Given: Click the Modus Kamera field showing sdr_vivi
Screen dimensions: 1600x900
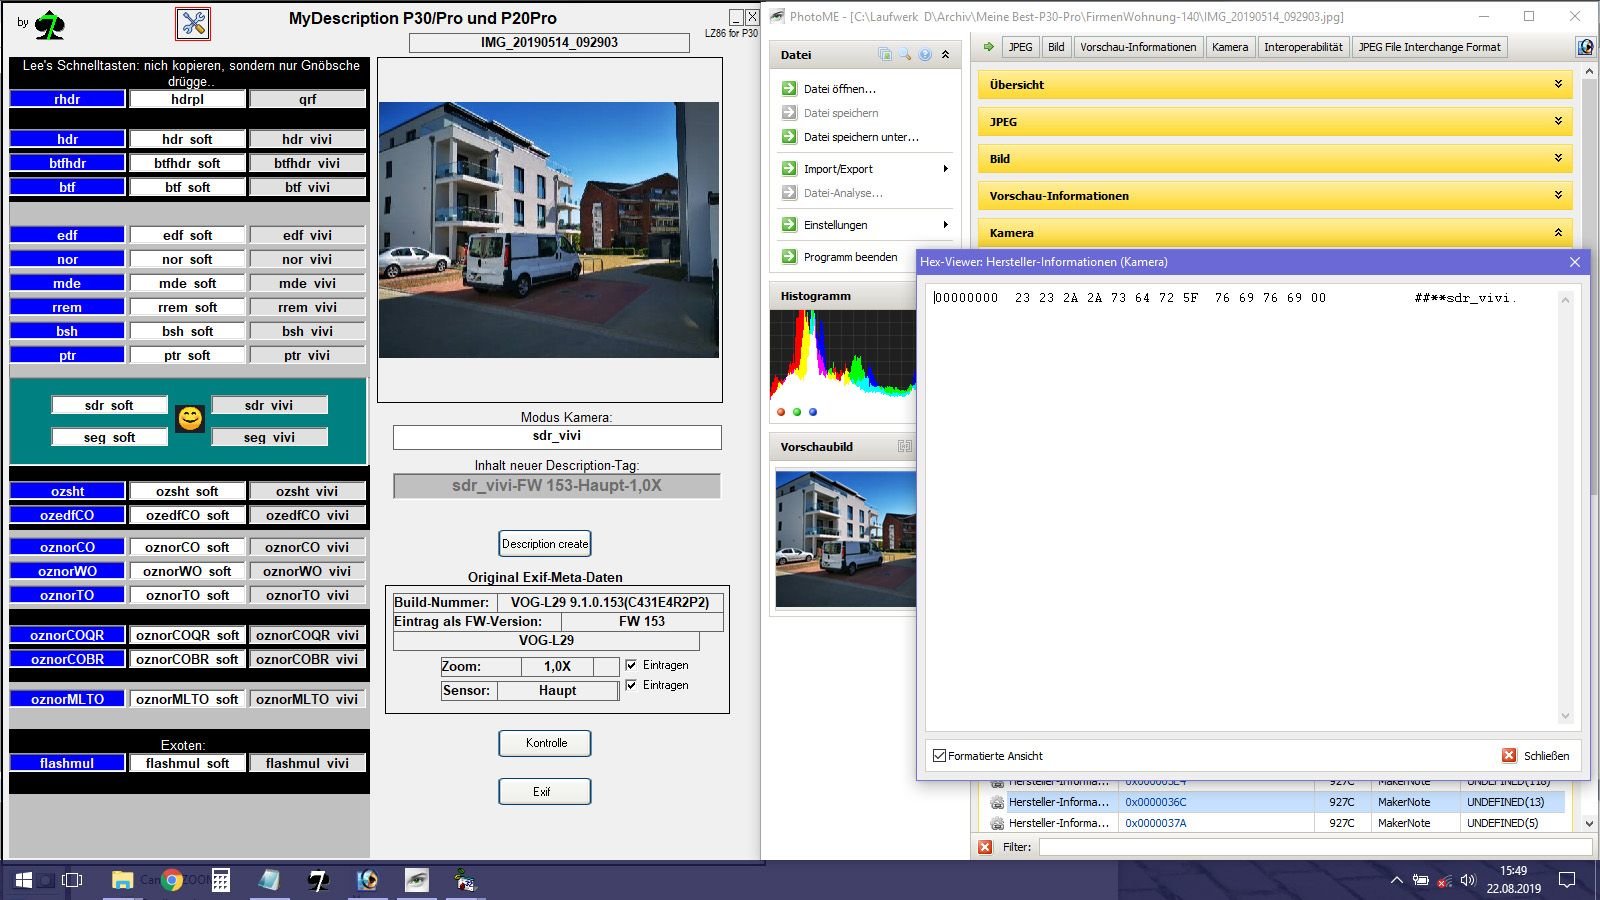Looking at the screenshot, I should pos(557,437).
